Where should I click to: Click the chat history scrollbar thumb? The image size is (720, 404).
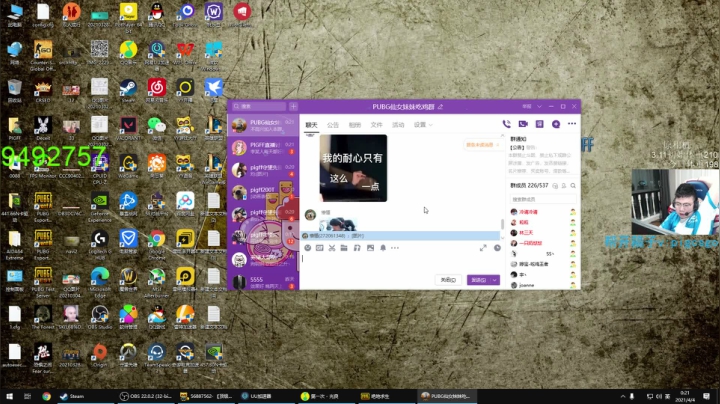point(502,224)
